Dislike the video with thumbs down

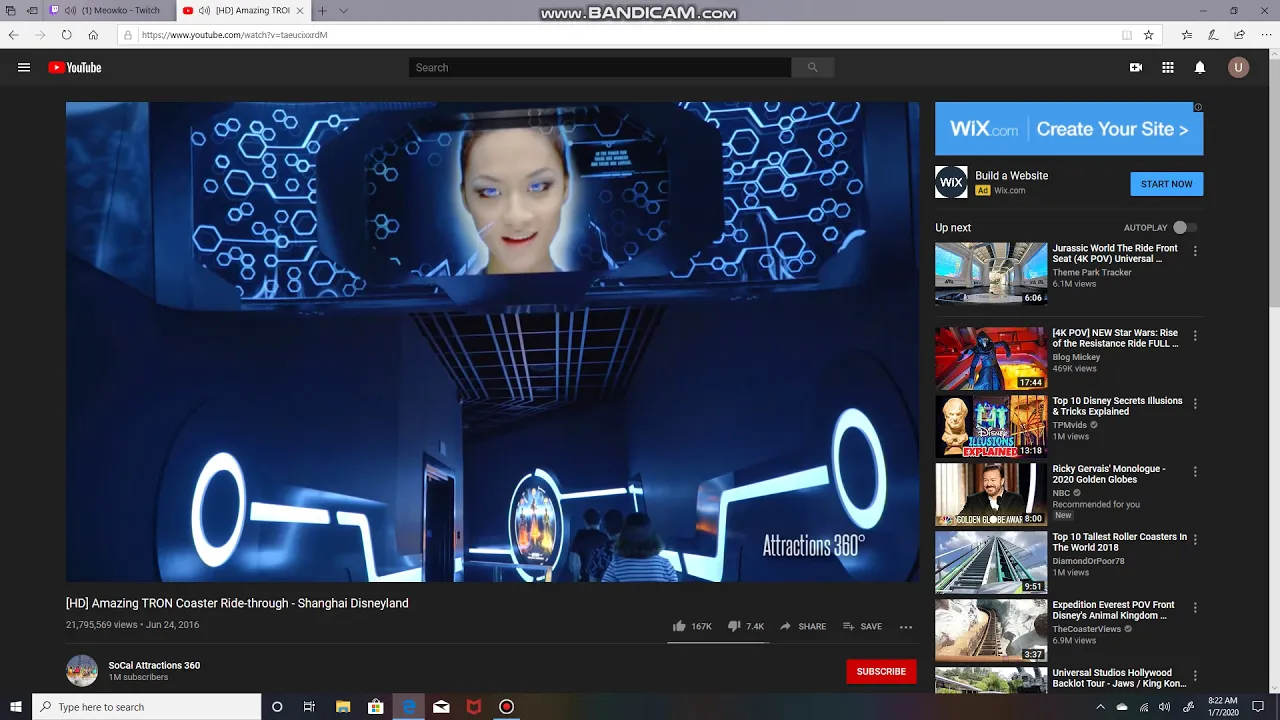point(734,626)
